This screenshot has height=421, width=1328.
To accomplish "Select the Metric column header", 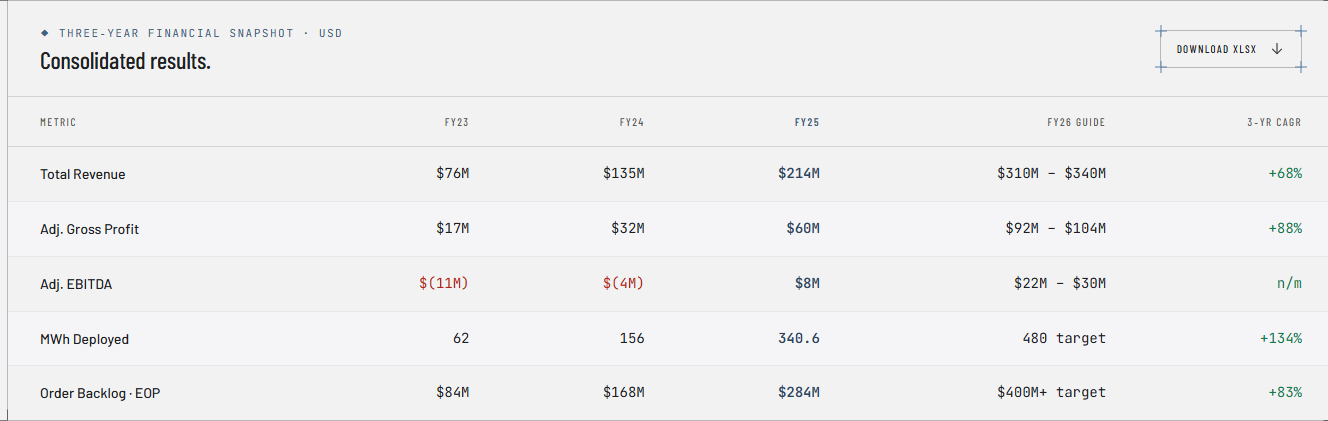I will 58,122.
